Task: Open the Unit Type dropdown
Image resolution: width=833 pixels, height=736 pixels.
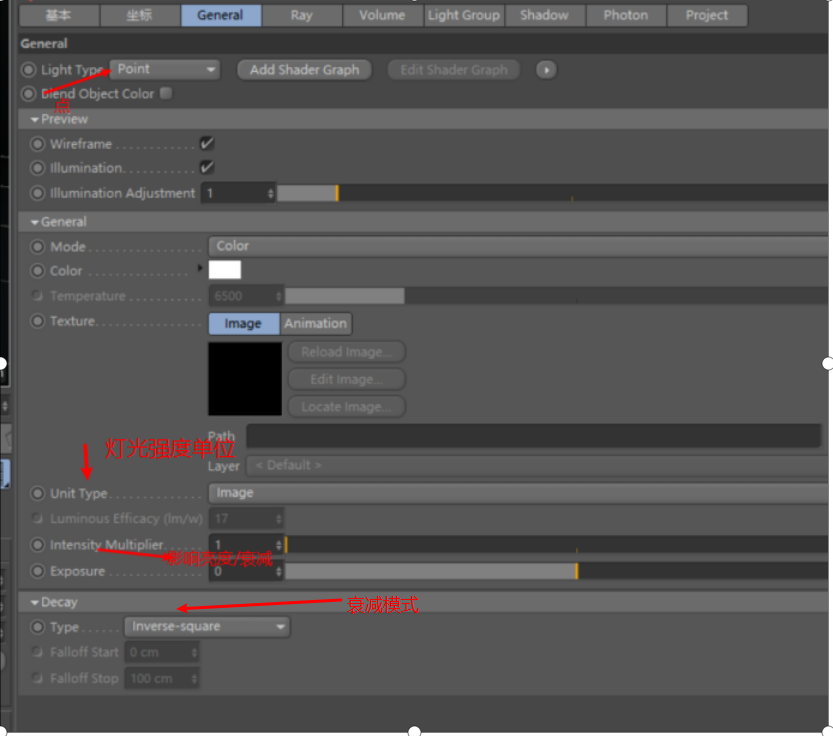Action: [x=518, y=493]
